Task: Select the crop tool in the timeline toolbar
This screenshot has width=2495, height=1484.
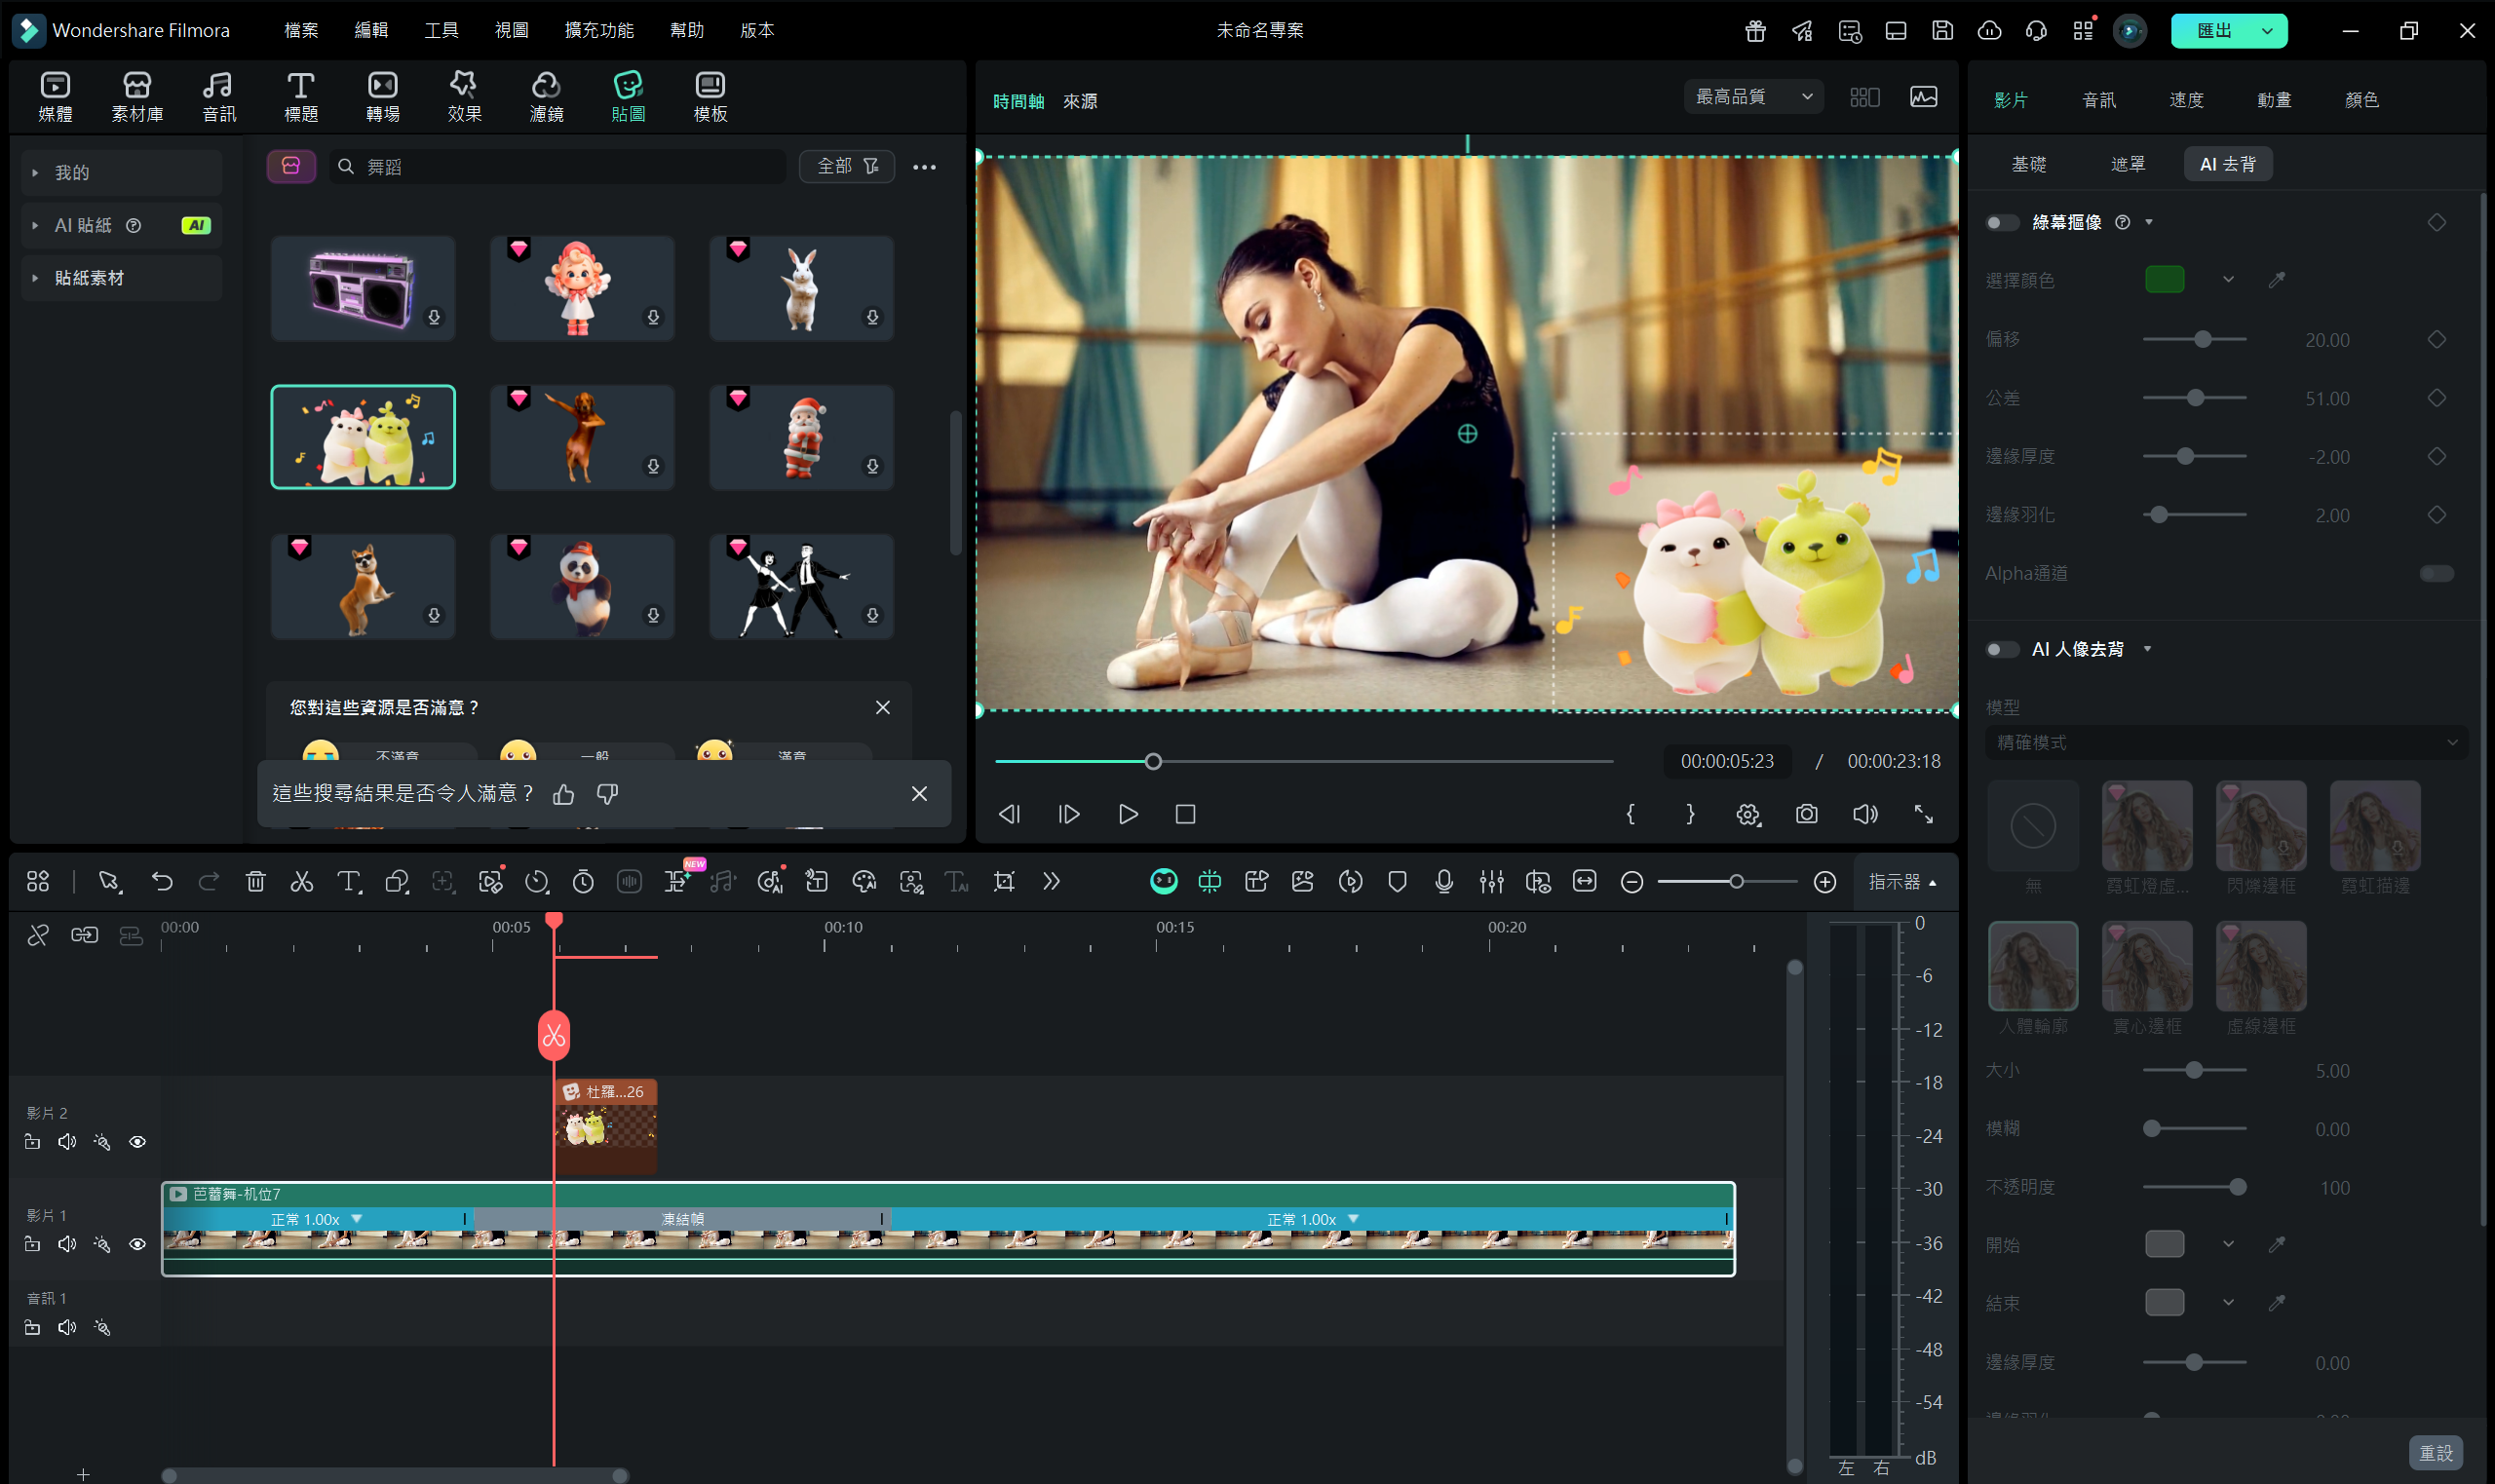Action: point(1003,881)
